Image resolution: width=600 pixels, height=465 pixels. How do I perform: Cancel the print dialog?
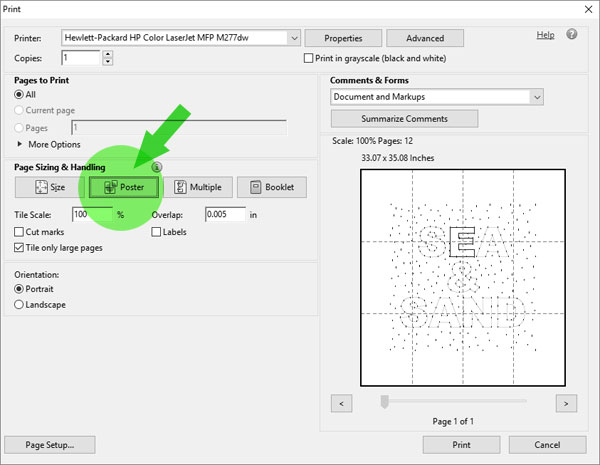point(548,445)
